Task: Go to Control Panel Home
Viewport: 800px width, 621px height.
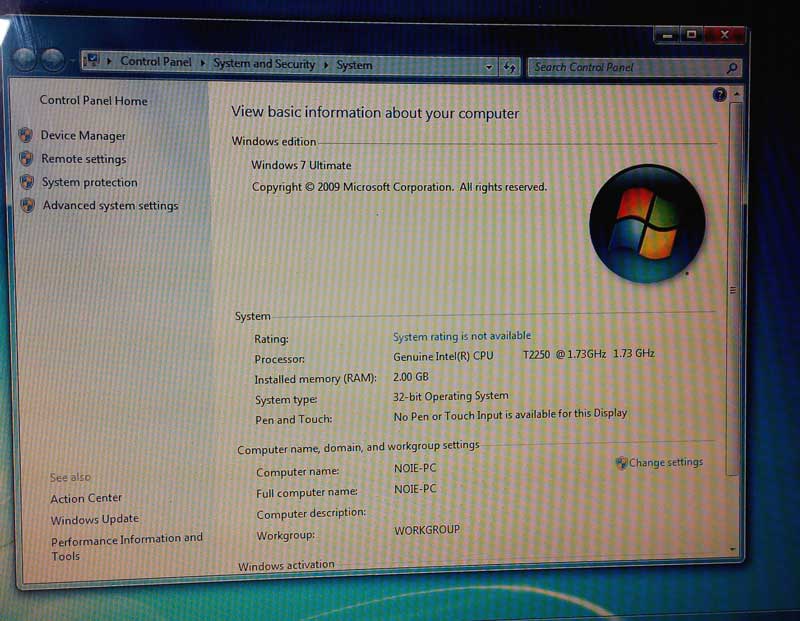Action: [93, 101]
